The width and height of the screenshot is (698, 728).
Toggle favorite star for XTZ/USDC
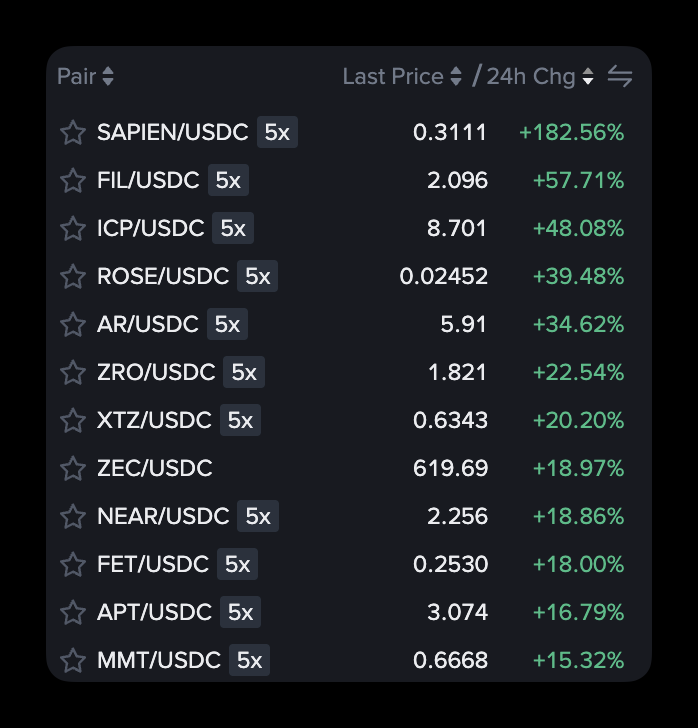[73, 421]
